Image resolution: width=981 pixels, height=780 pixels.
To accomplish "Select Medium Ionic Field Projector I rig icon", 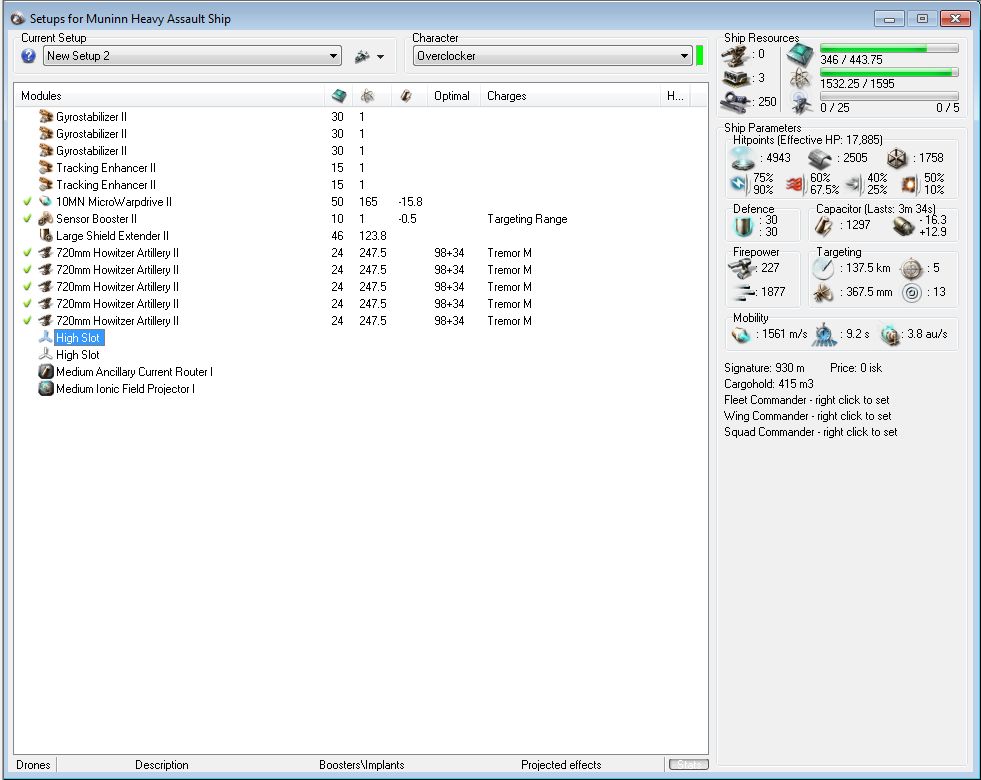I will (x=46, y=388).
